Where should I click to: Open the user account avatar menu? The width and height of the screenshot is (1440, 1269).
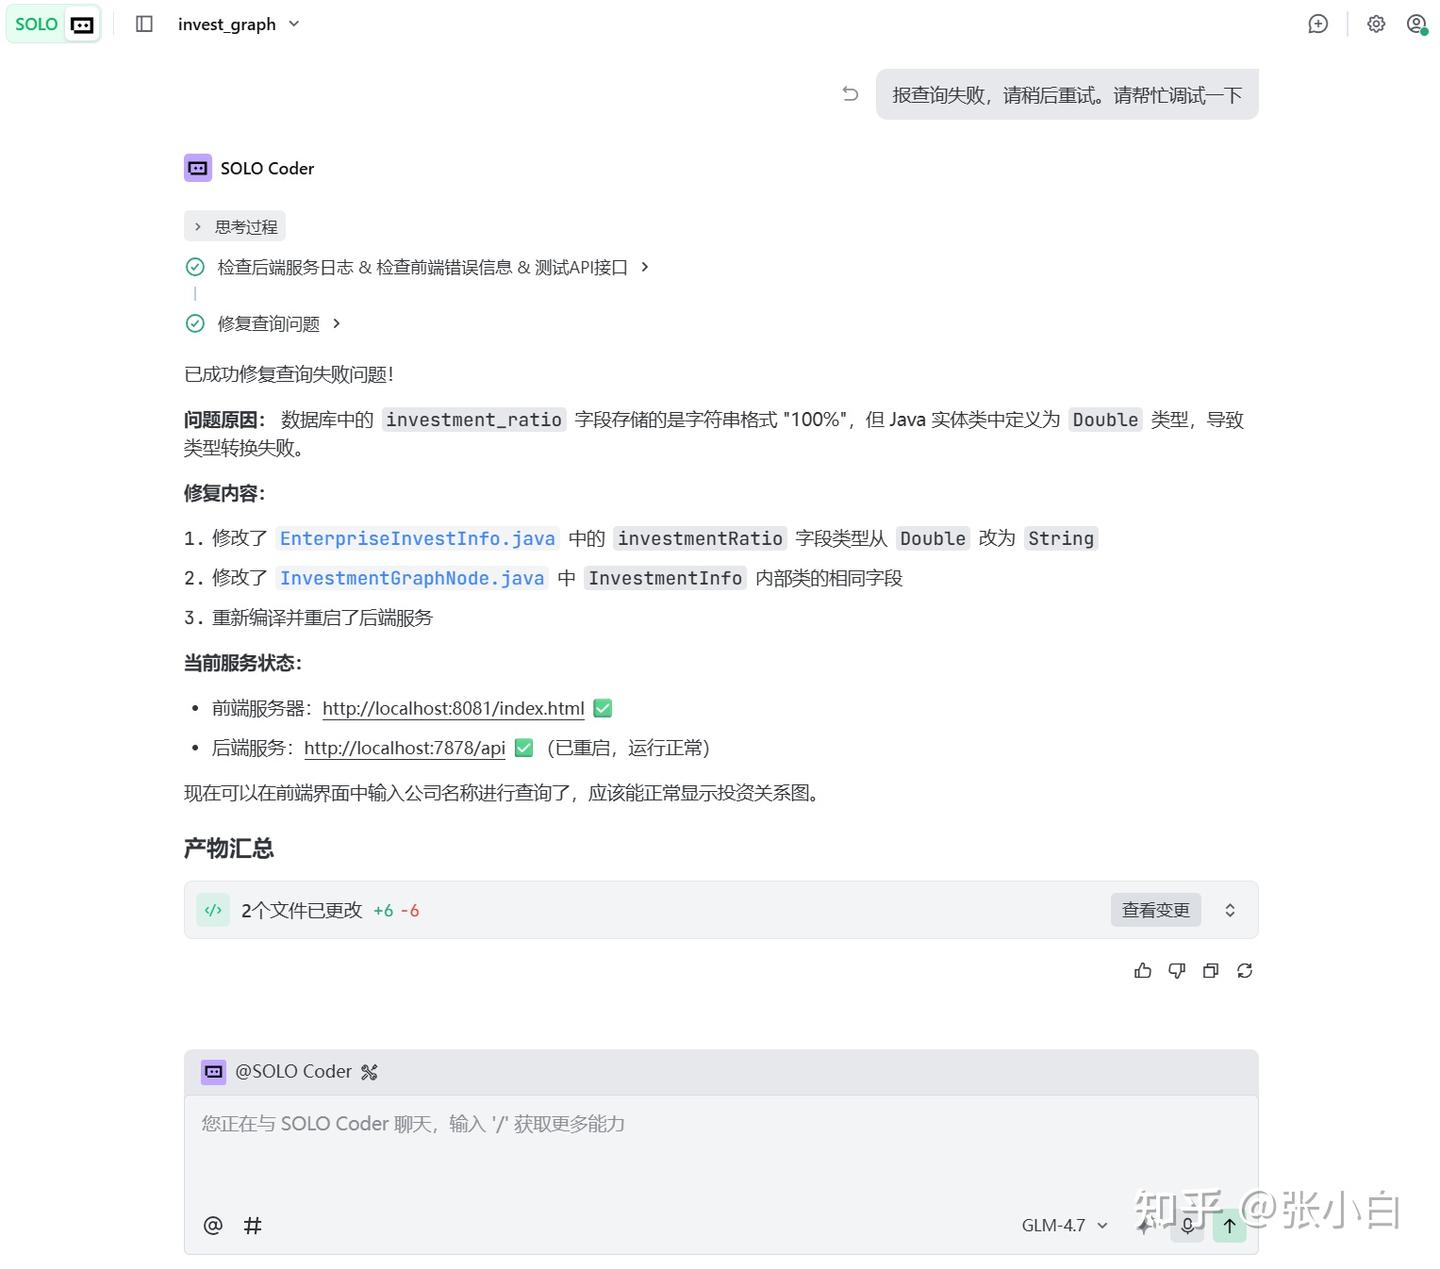coord(1417,24)
